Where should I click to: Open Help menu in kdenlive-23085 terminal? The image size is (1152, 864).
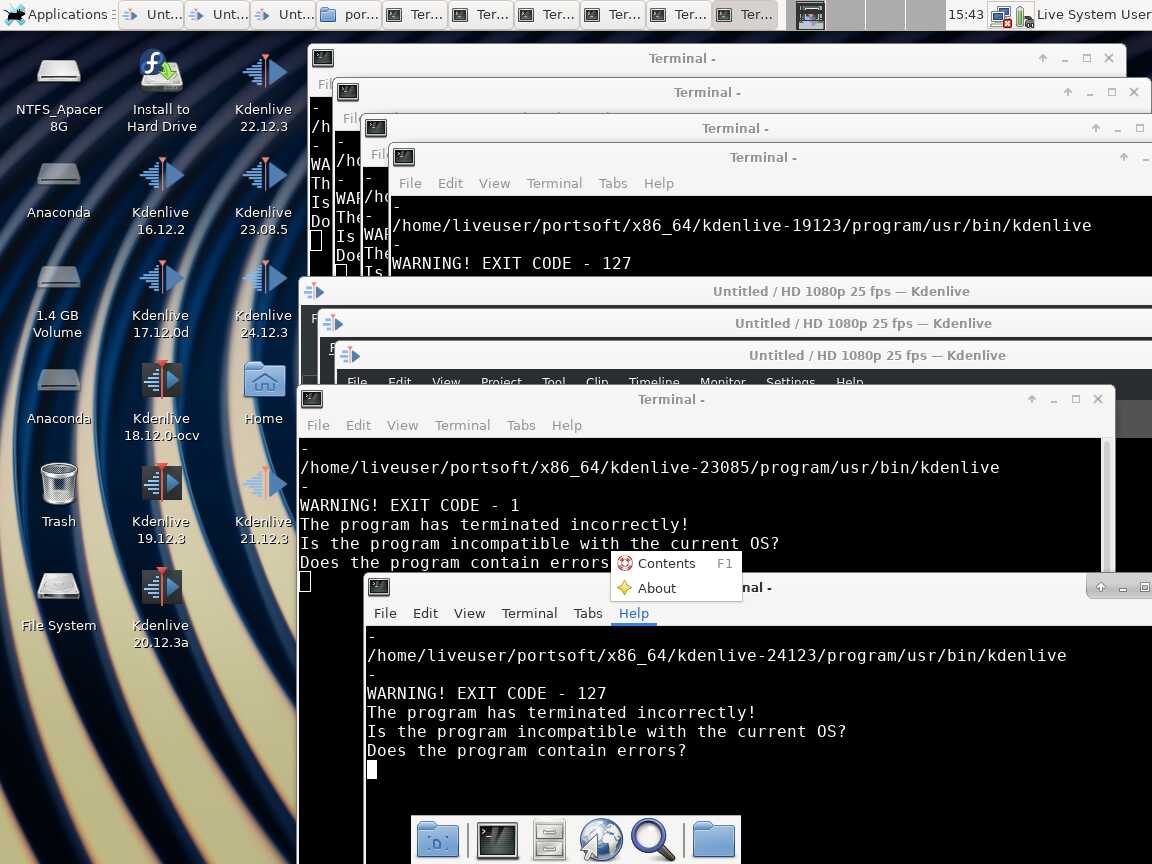click(566, 425)
